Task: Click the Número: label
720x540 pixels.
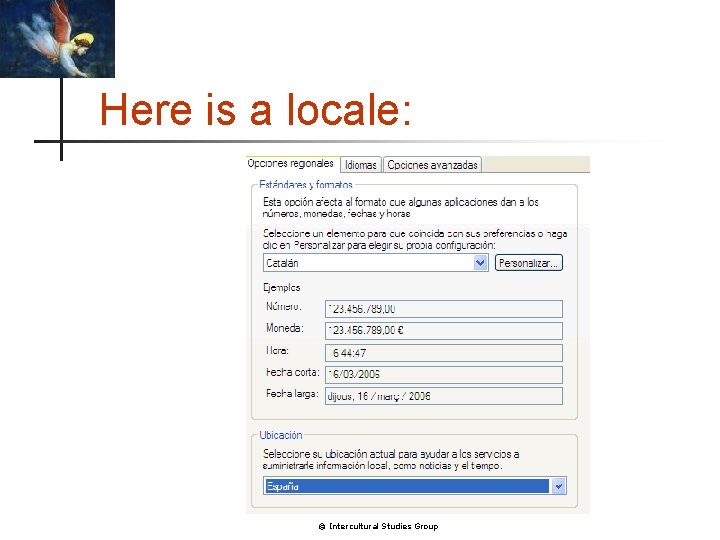Action: click(x=283, y=306)
